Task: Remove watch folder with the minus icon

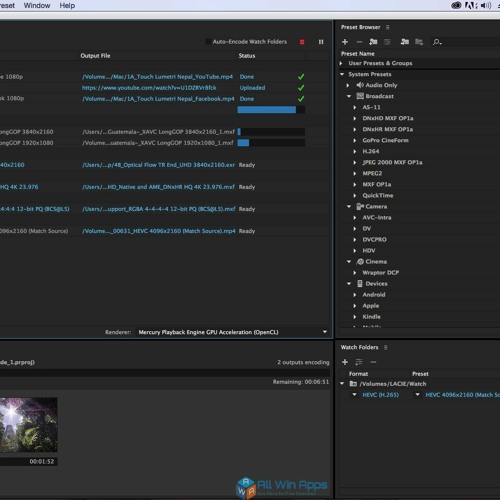Action: [x=373, y=362]
